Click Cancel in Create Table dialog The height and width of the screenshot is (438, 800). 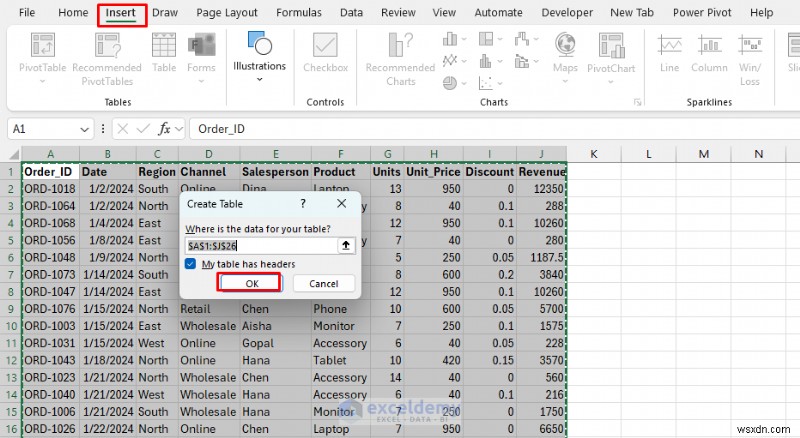click(323, 283)
